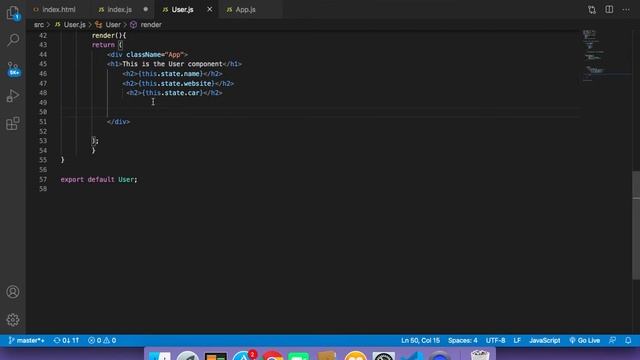Open the More Actions ellipsis menu
This screenshot has height=360, width=640.
click(626, 9)
